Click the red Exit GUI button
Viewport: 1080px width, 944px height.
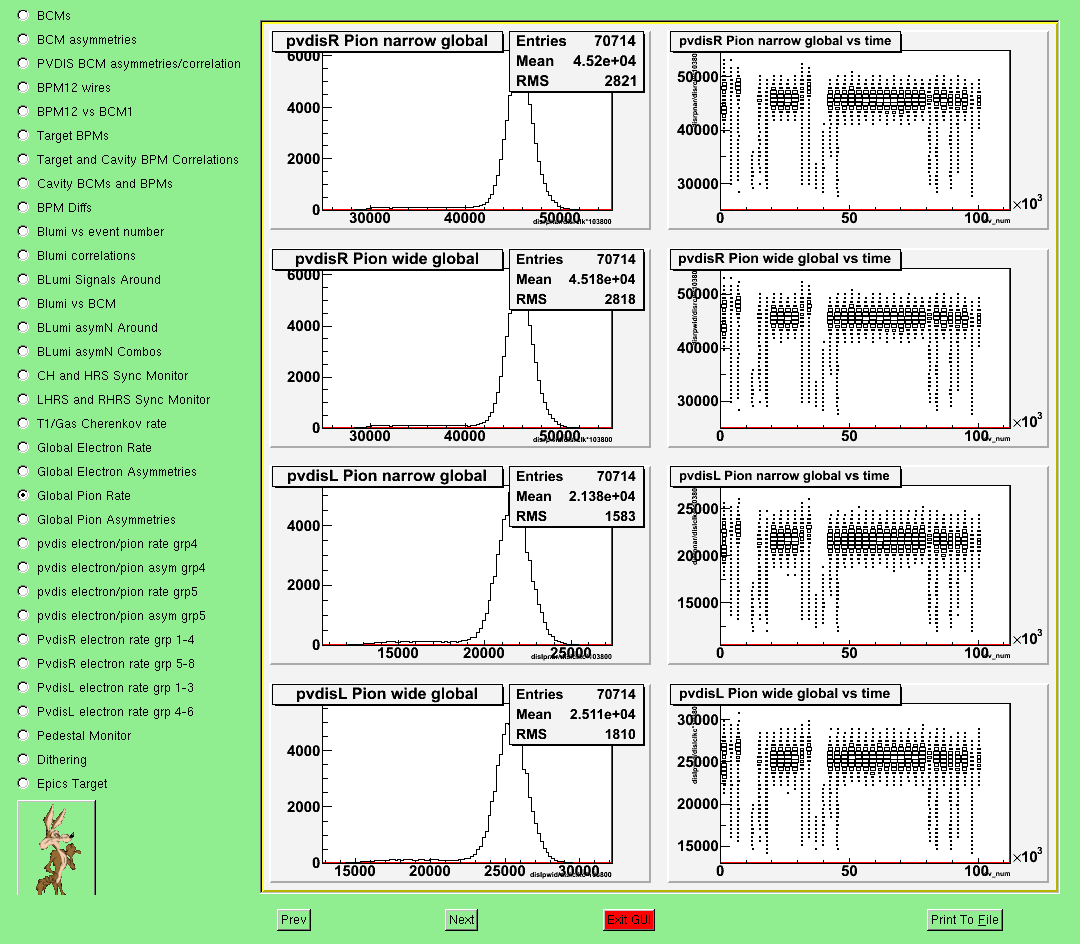click(x=628, y=919)
